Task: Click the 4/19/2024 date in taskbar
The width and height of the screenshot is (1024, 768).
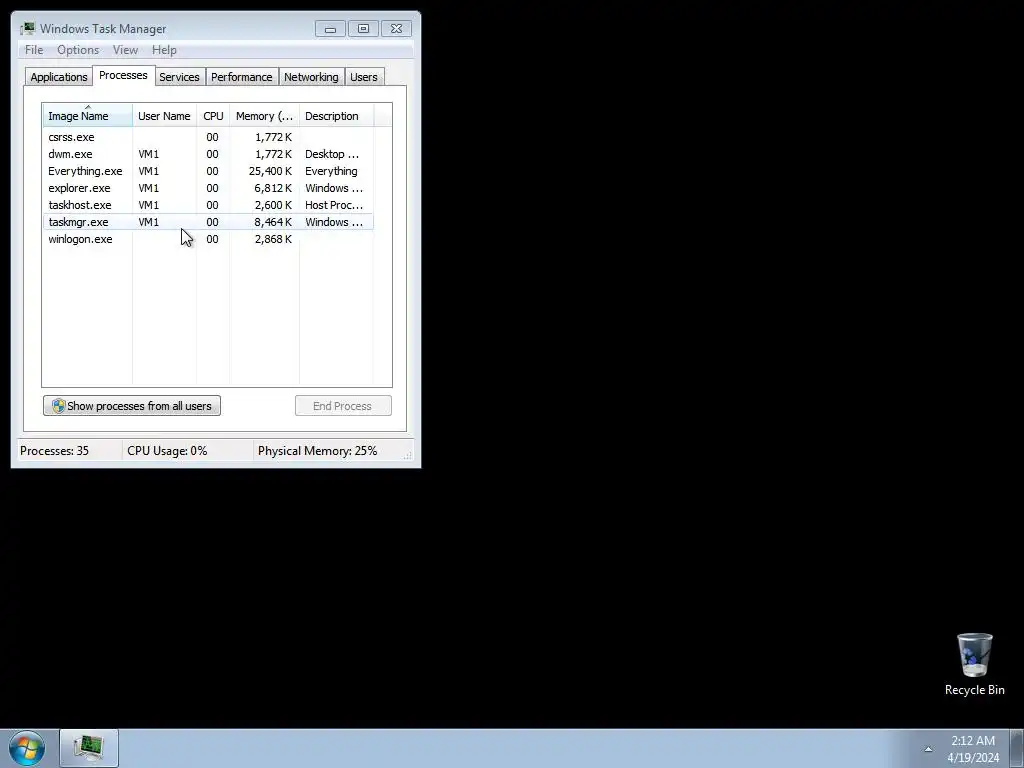Action: coord(973,758)
